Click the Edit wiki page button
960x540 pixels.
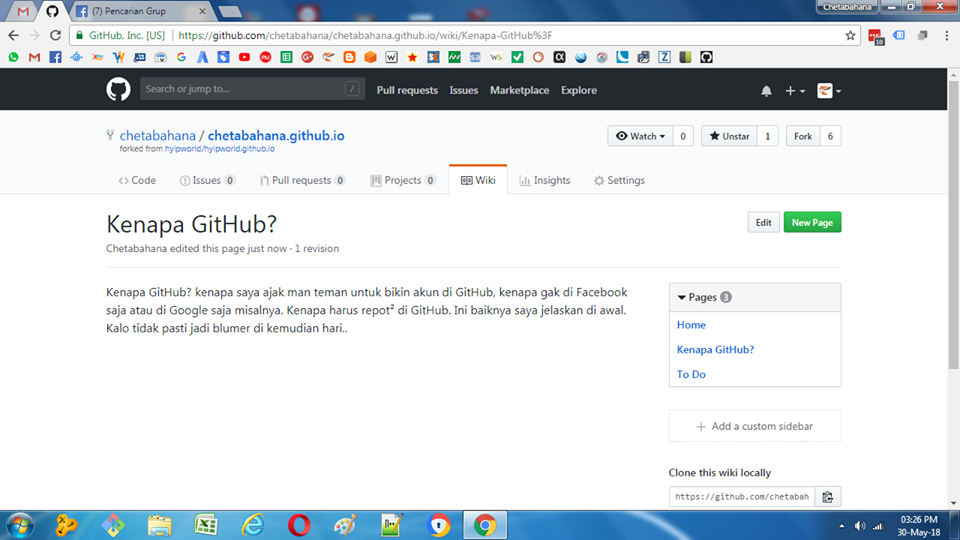[763, 222]
